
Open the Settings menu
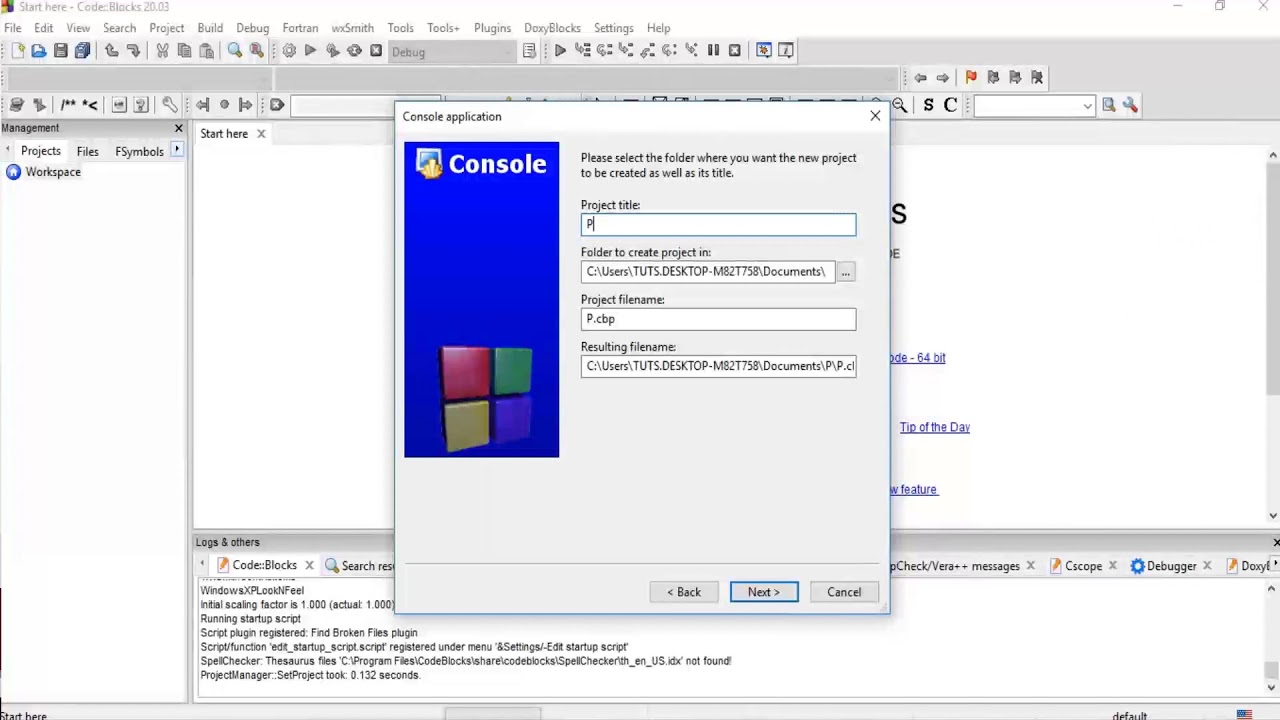tap(613, 28)
